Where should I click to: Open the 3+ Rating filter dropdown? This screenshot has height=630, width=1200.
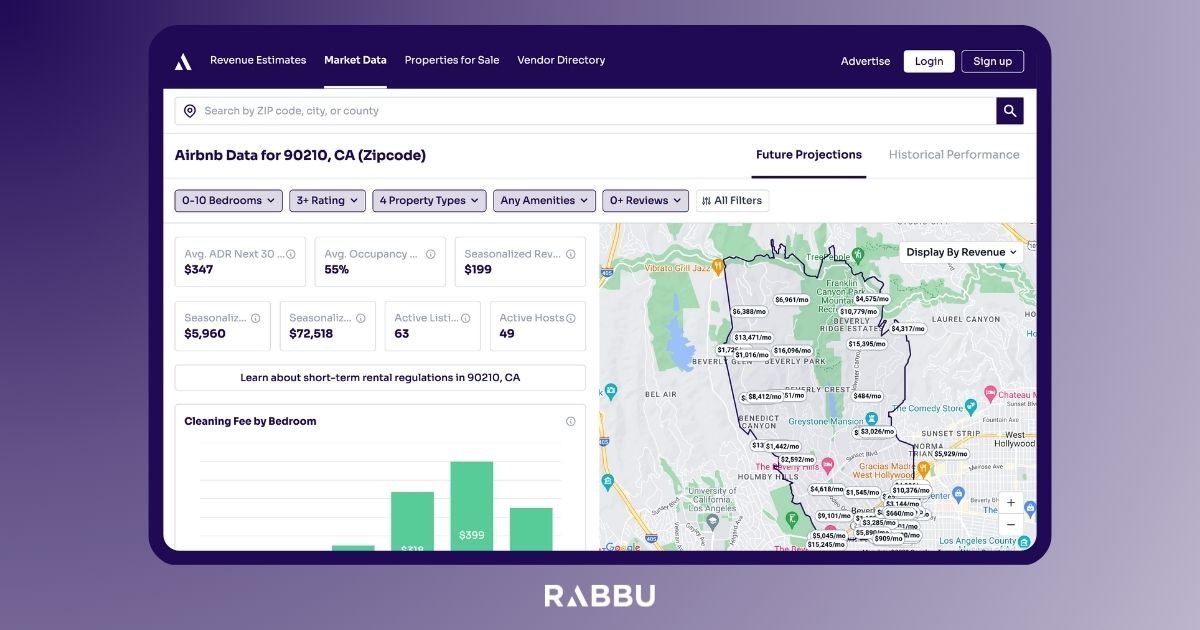[x=327, y=201]
